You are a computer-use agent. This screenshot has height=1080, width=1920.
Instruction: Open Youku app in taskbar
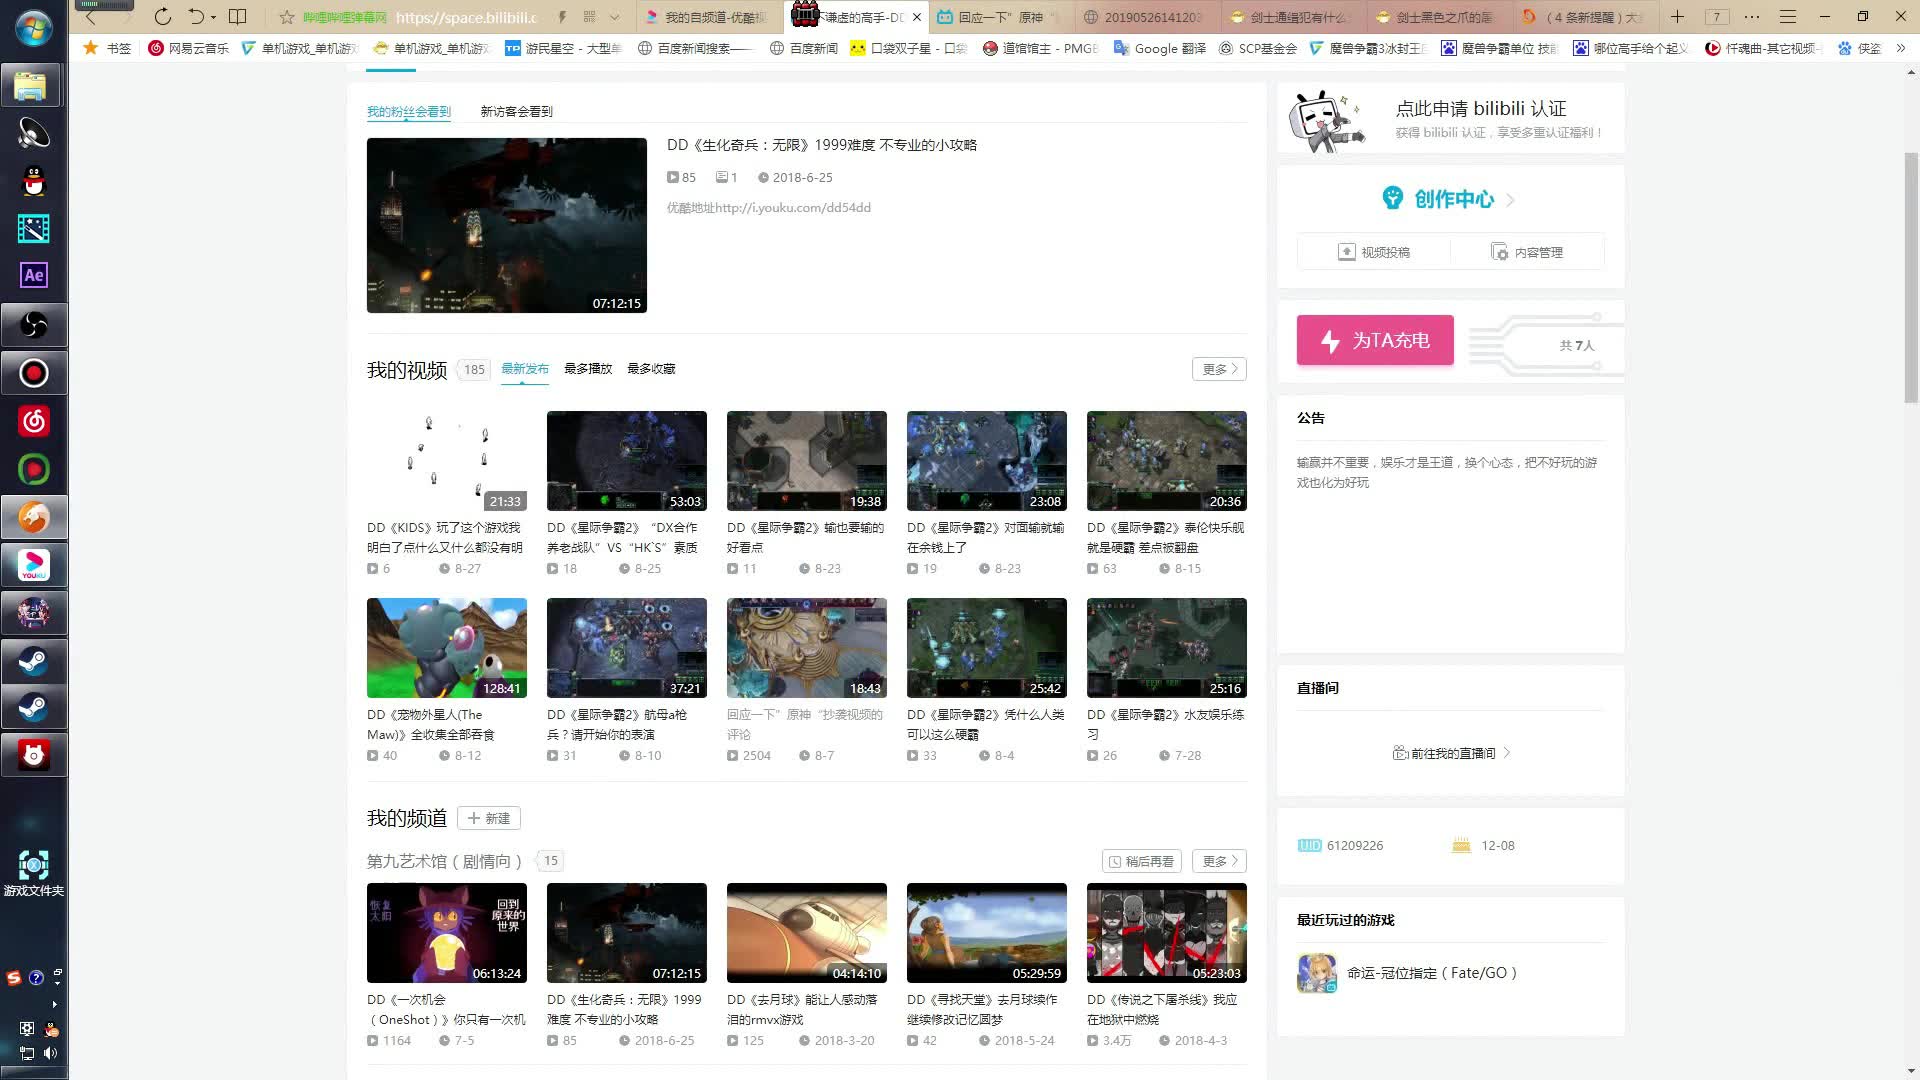pos(33,565)
